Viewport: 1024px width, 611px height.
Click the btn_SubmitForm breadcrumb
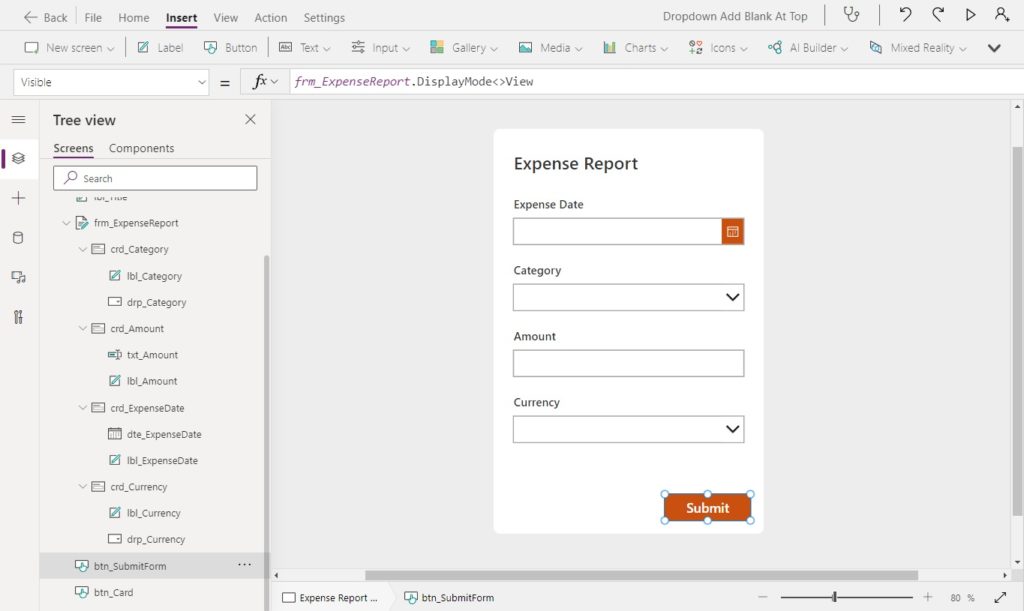tap(449, 597)
